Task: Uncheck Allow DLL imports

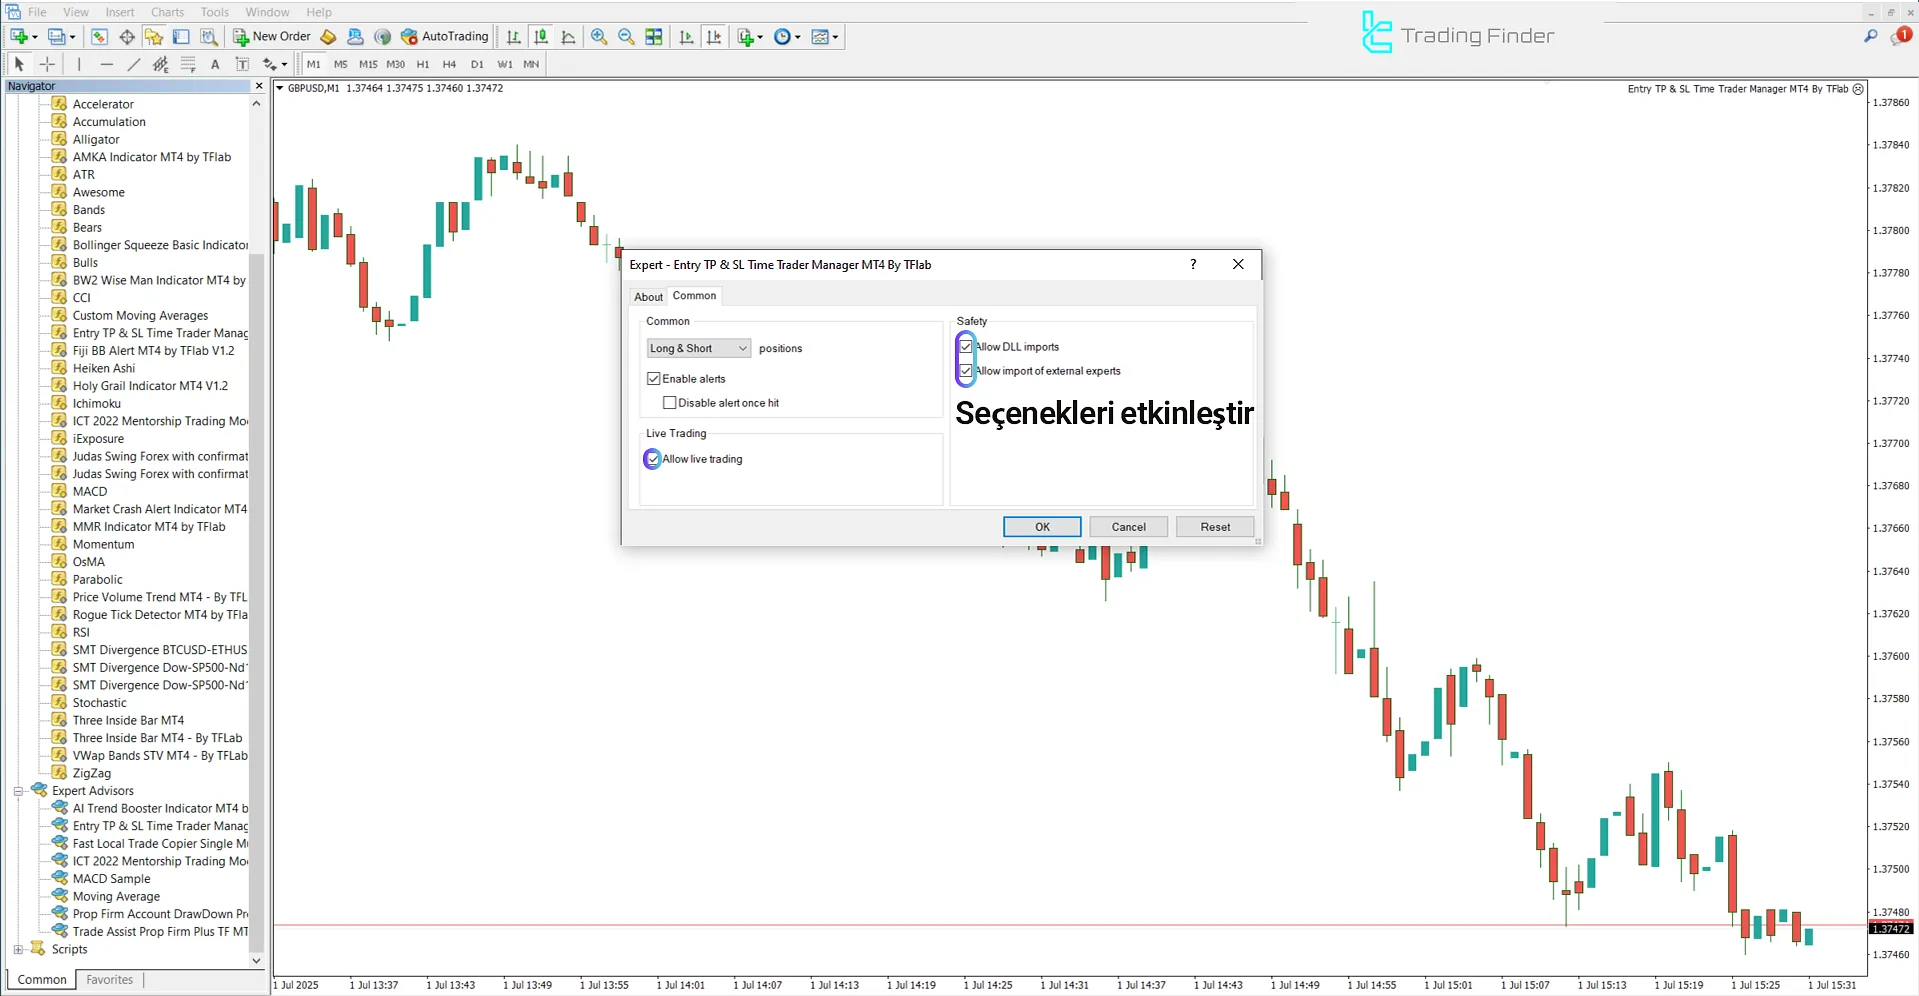Action: point(965,346)
